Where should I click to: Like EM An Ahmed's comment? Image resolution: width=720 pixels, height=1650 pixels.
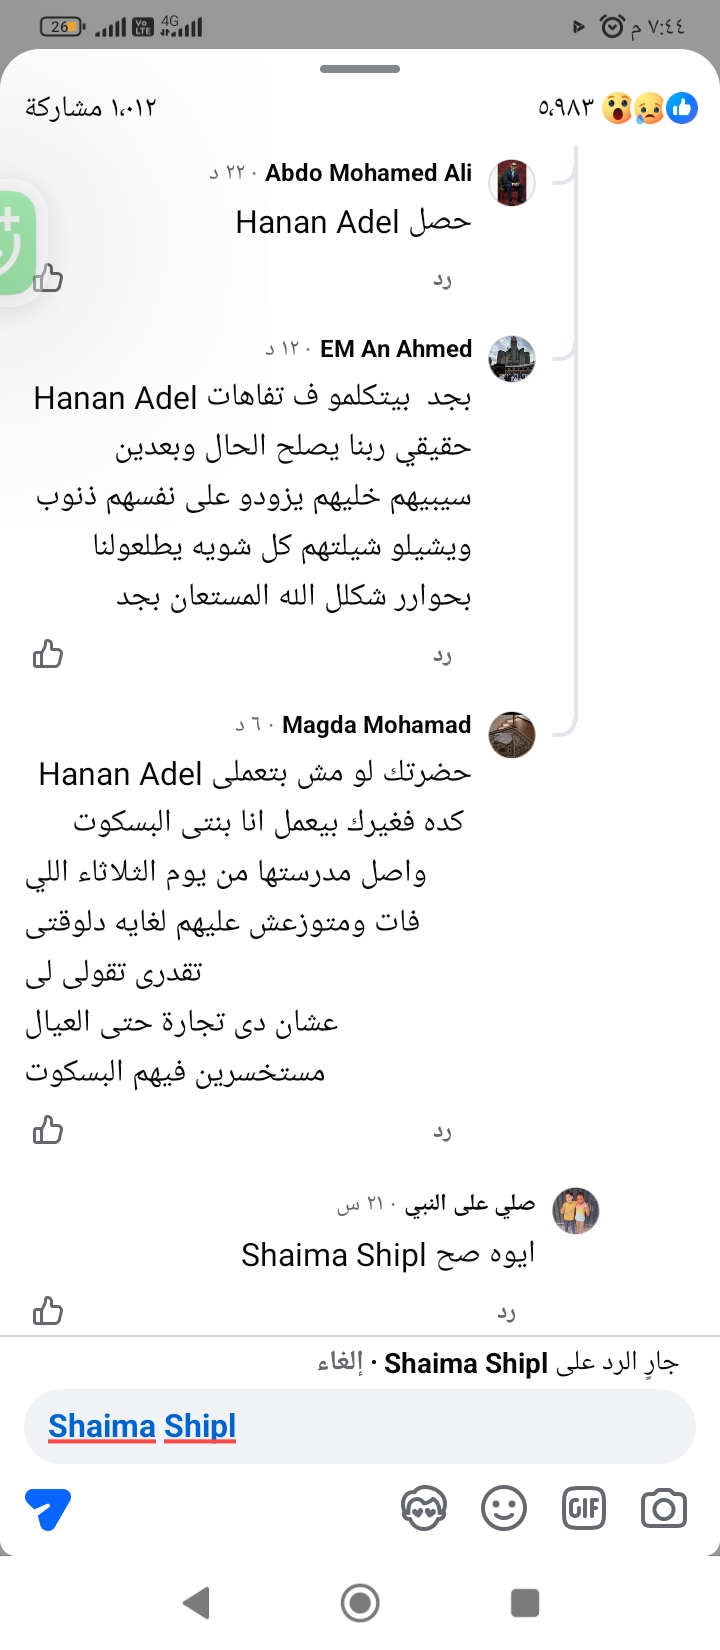coord(48,655)
